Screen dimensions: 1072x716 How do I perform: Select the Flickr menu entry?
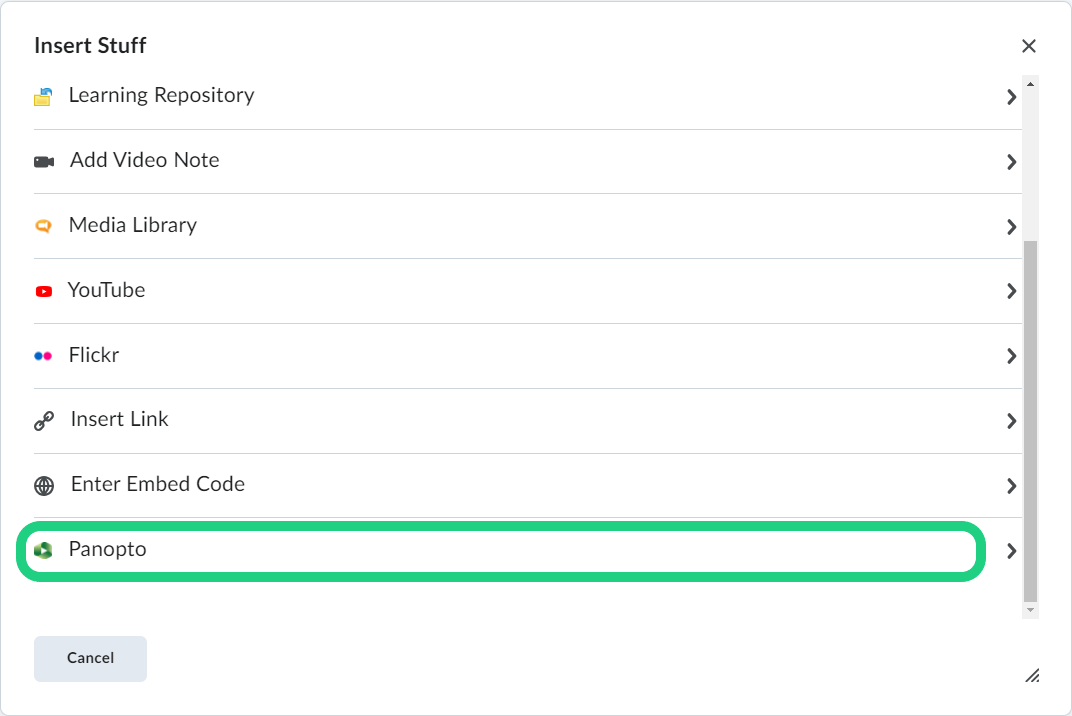coord(94,355)
